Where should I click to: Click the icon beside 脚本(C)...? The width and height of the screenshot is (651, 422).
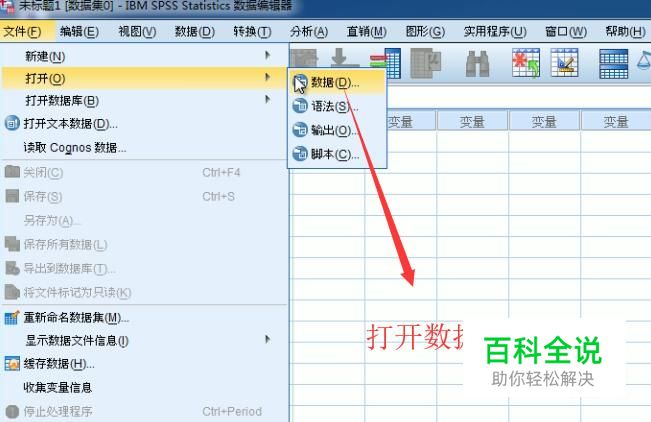(x=300, y=154)
